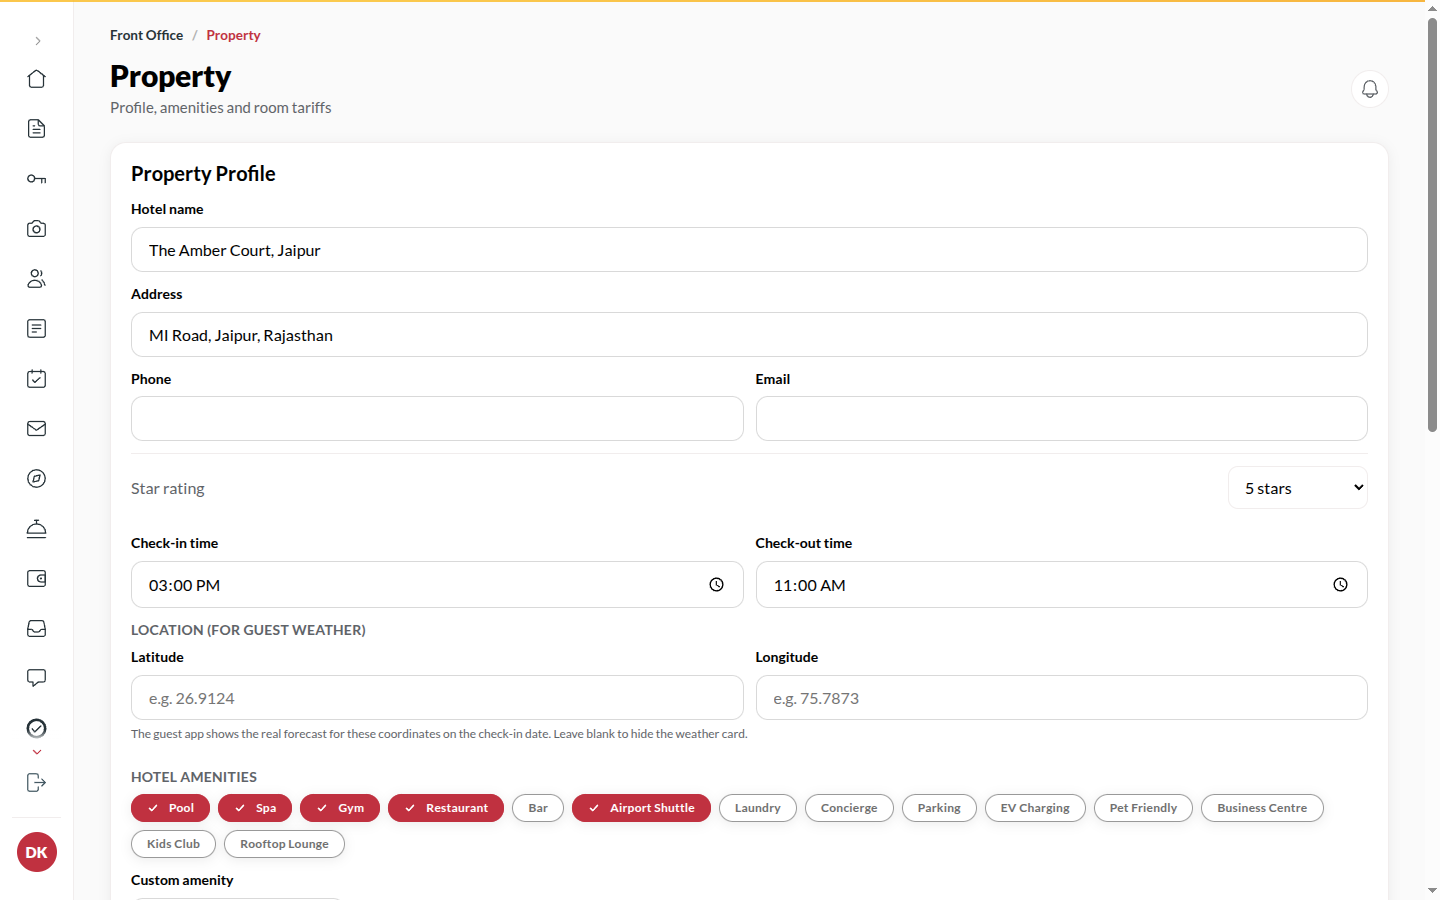Select the Parking amenity chip

[x=939, y=808]
